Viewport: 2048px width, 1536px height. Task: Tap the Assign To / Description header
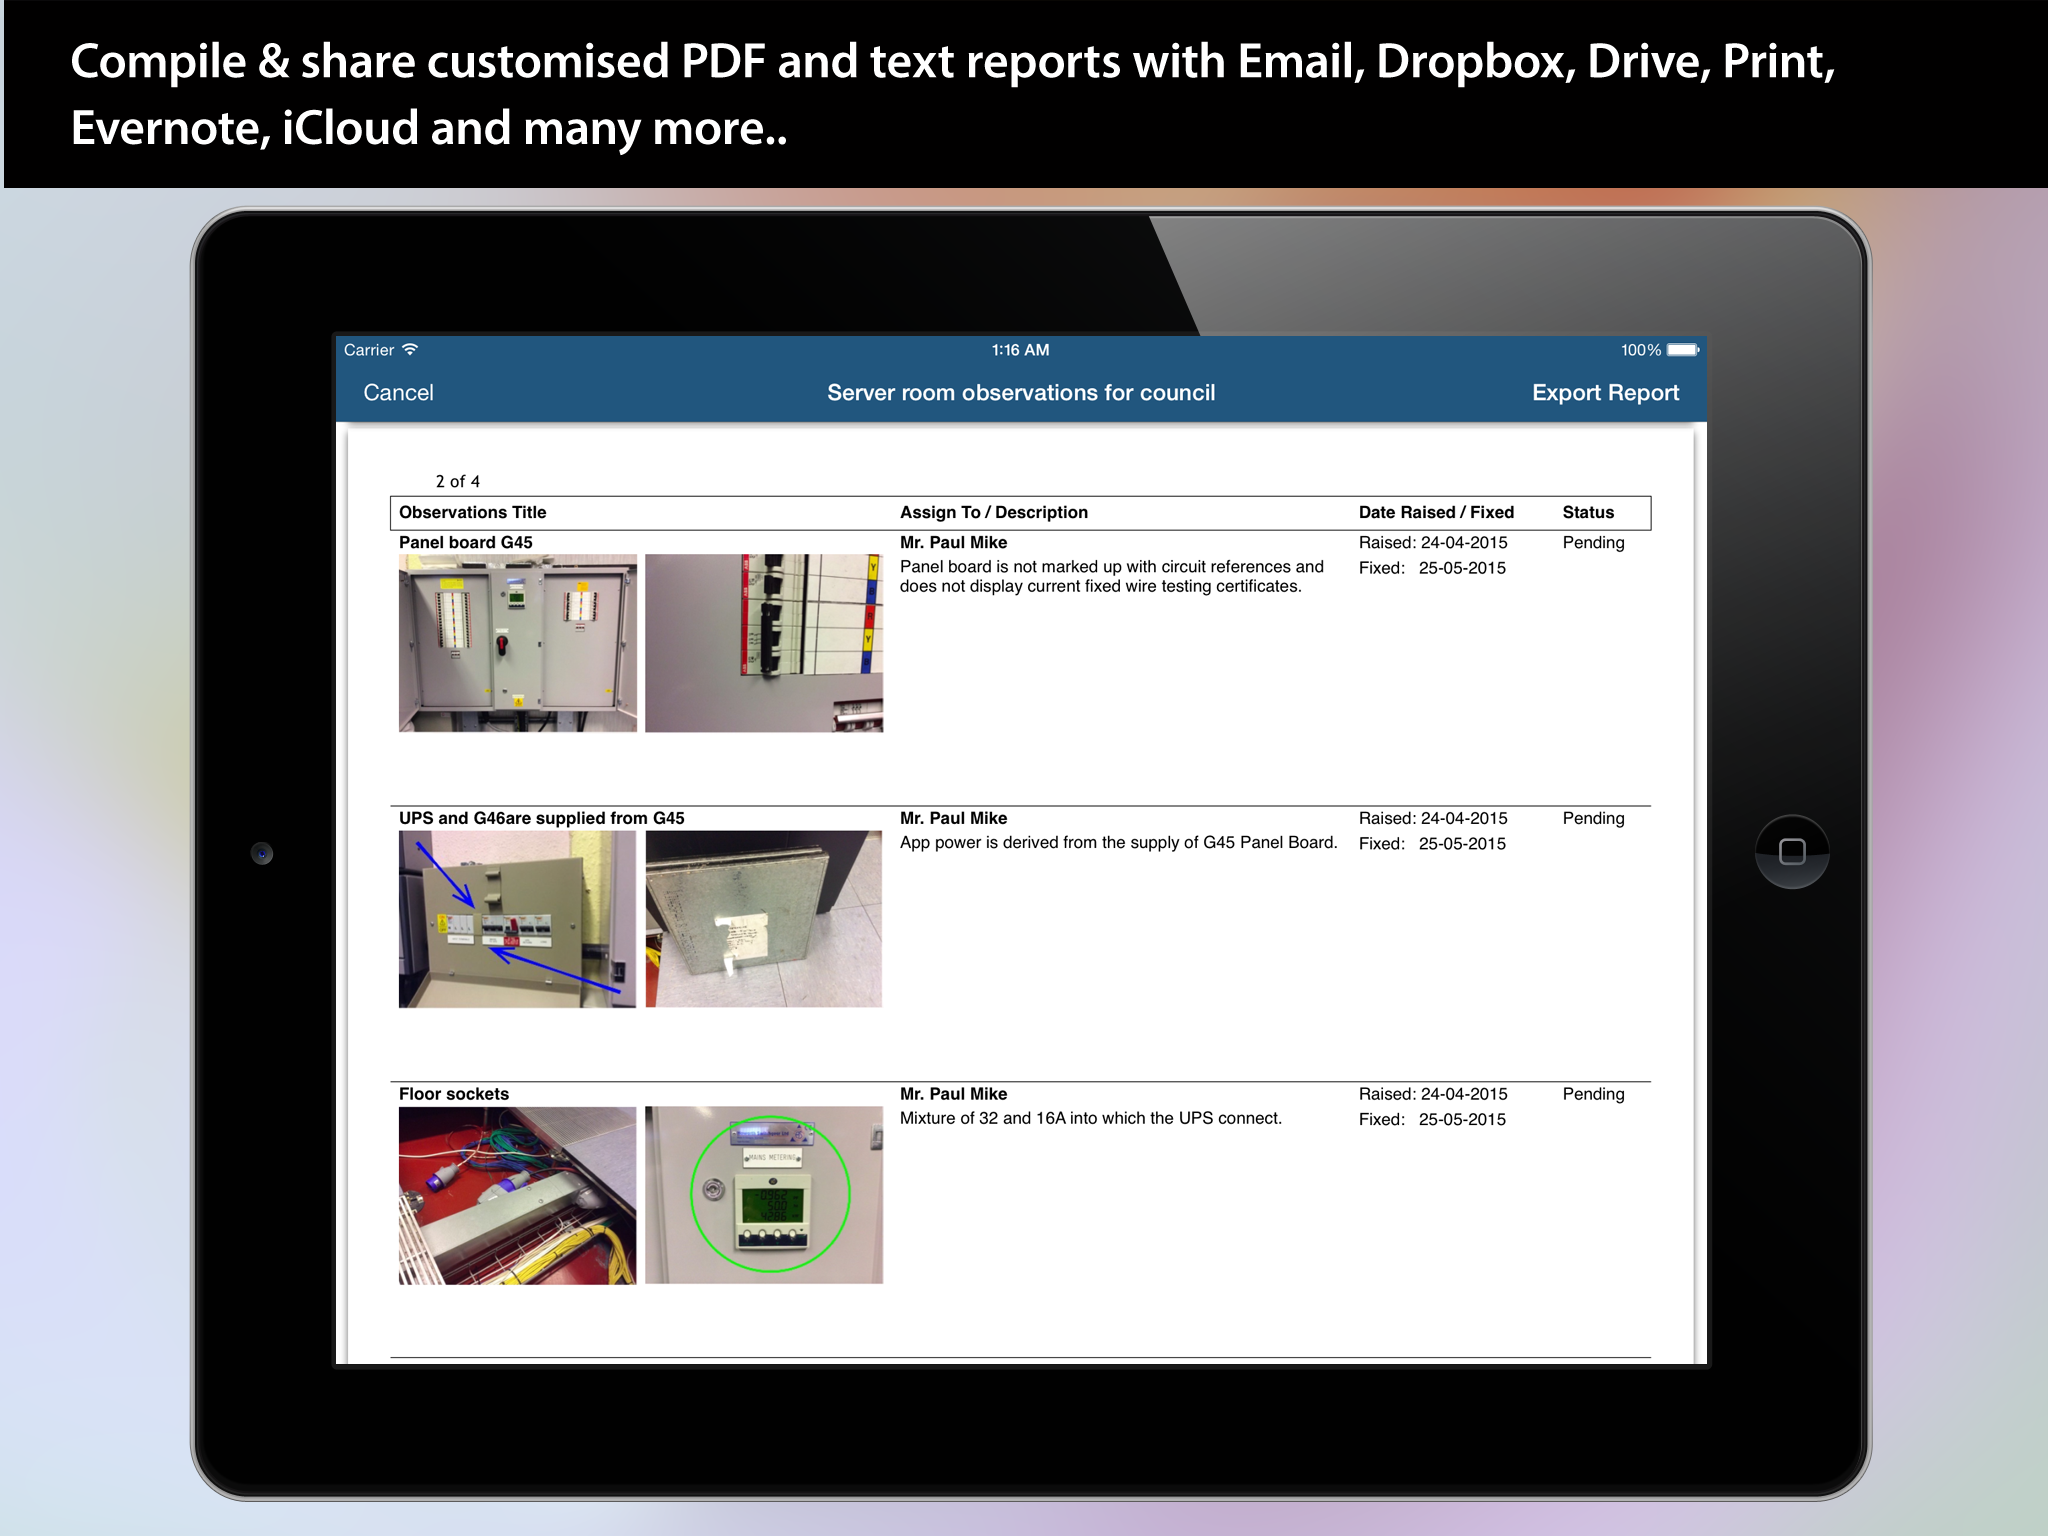[993, 512]
